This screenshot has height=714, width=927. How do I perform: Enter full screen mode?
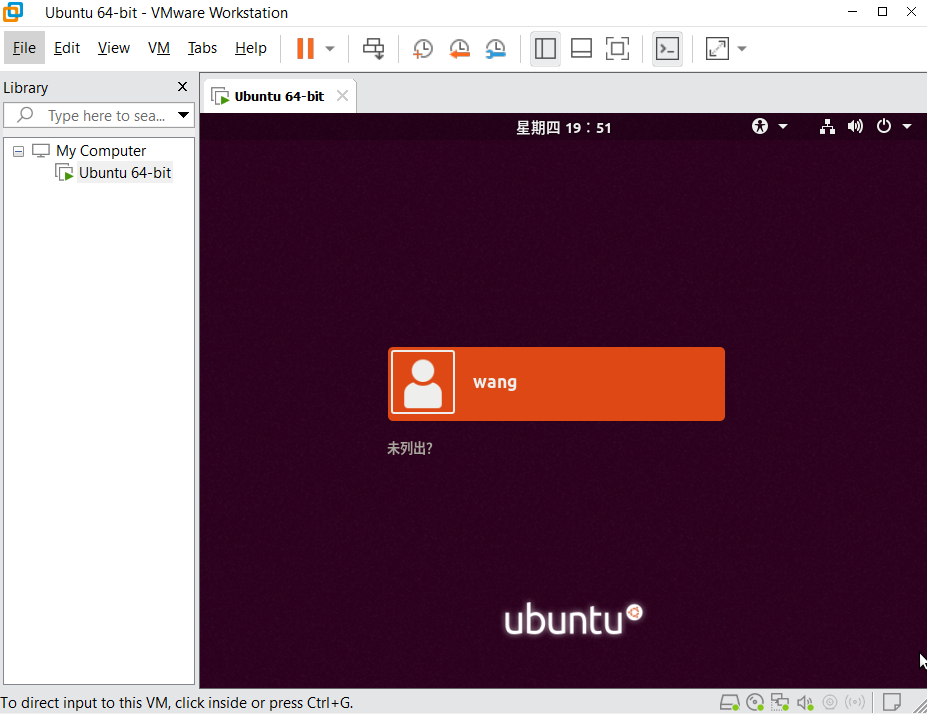tap(617, 48)
